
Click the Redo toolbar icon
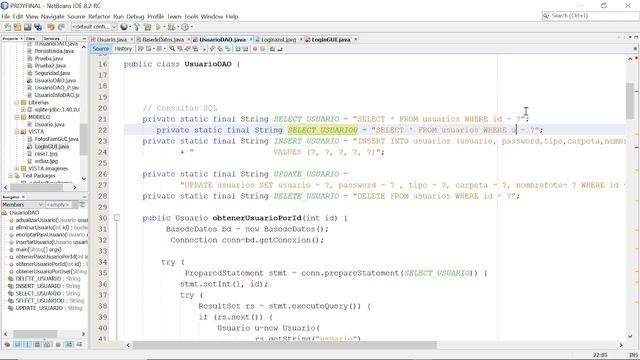(x=61, y=27)
